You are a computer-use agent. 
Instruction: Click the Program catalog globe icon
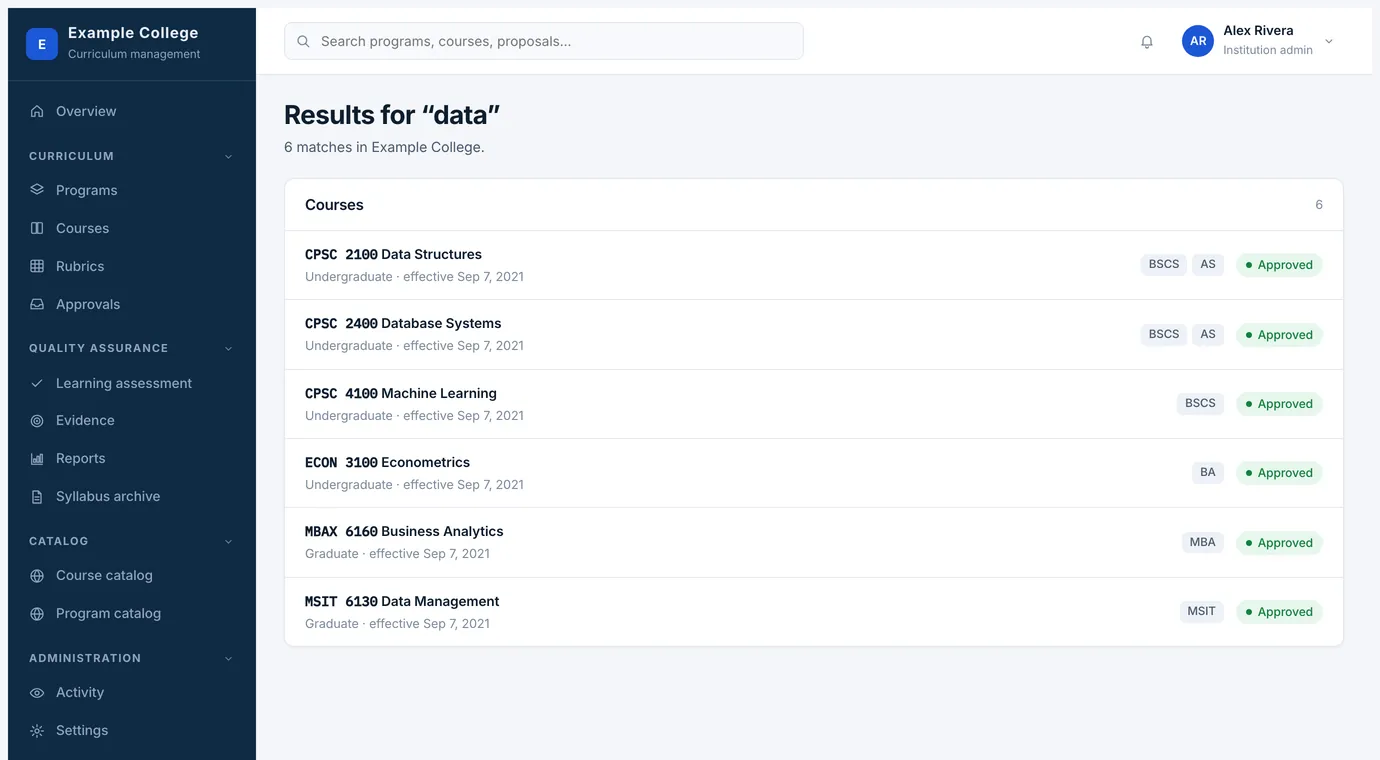tap(37, 614)
